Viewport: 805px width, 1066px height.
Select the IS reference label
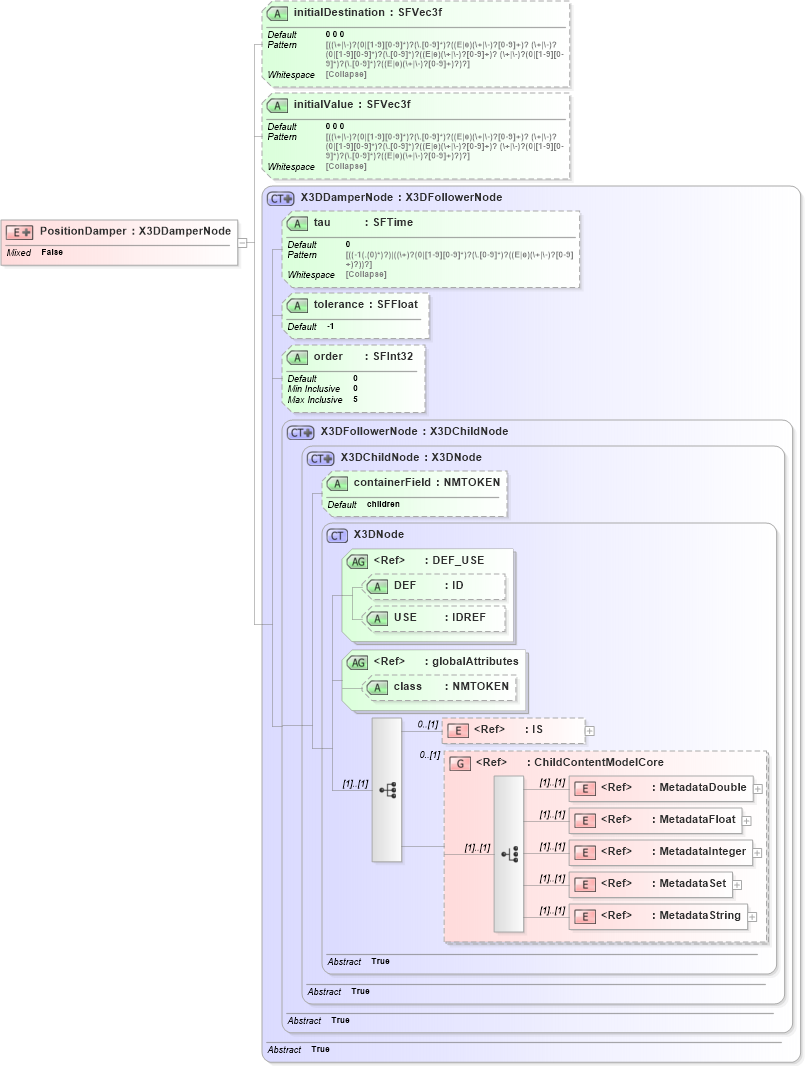pos(509,729)
